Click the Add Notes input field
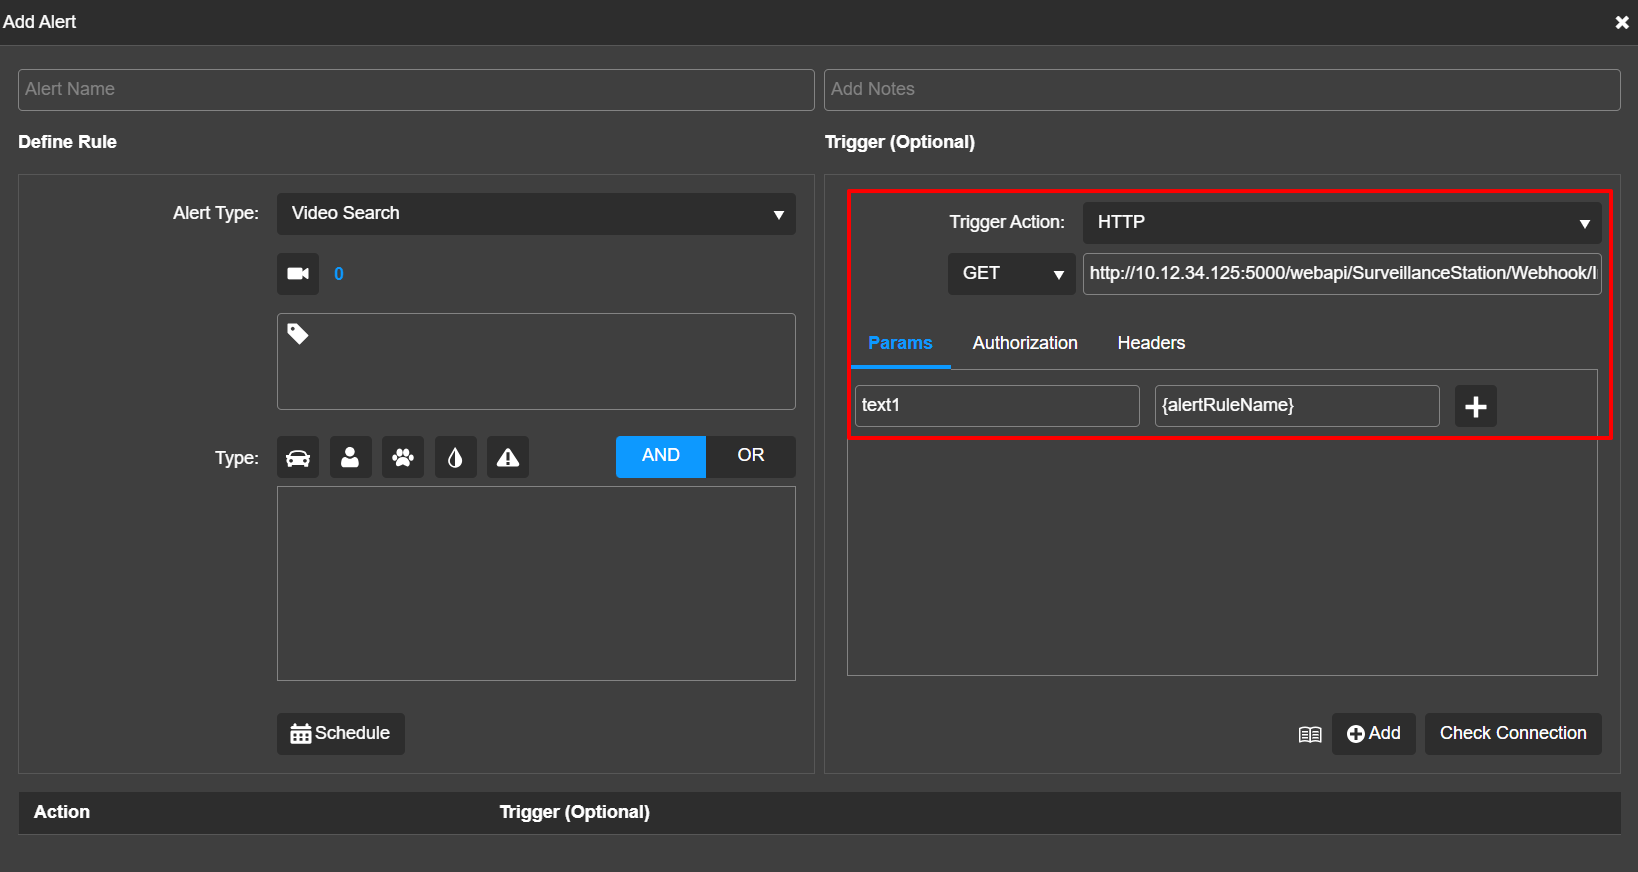This screenshot has width=1638, height=872. coord(1222,90)
